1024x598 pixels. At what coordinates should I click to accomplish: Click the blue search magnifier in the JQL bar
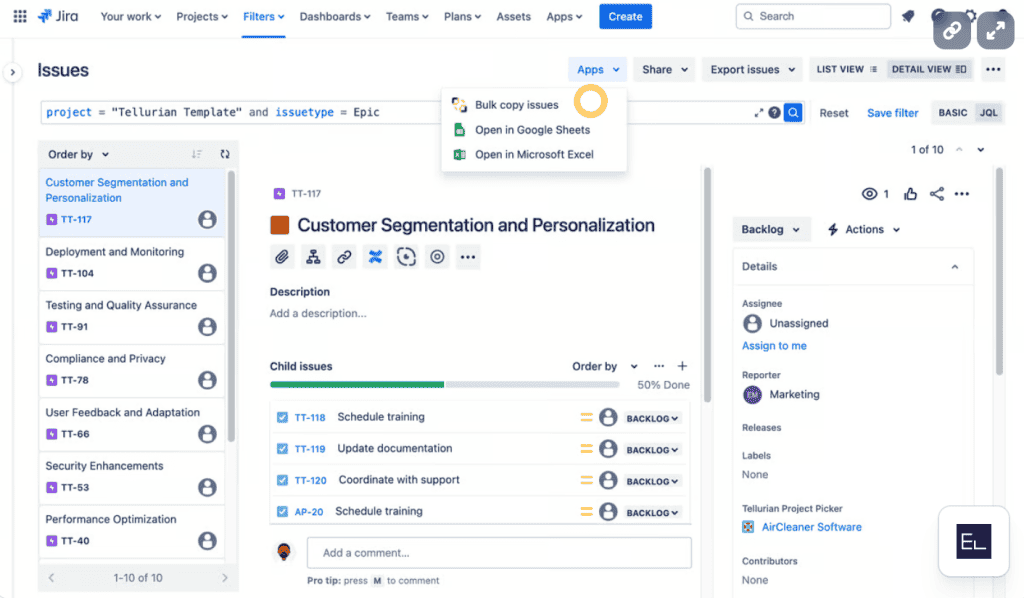pyautogui.click(x=793, y=113)
